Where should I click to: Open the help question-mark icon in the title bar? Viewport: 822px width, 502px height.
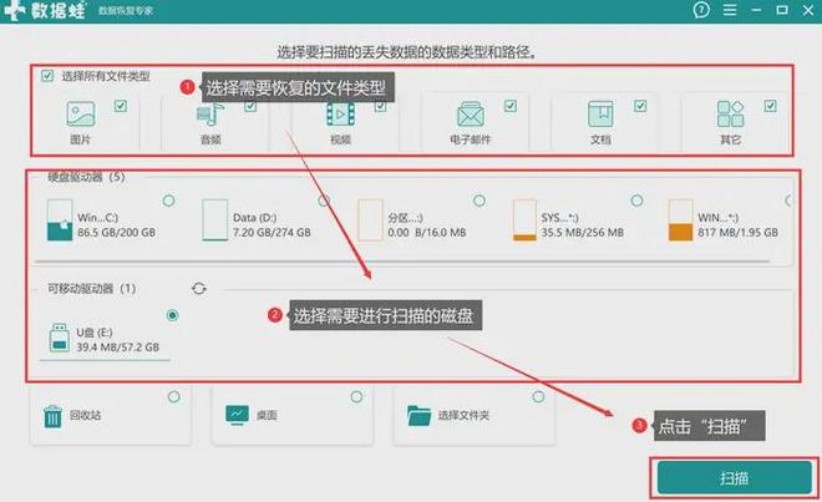coord(701,10)
